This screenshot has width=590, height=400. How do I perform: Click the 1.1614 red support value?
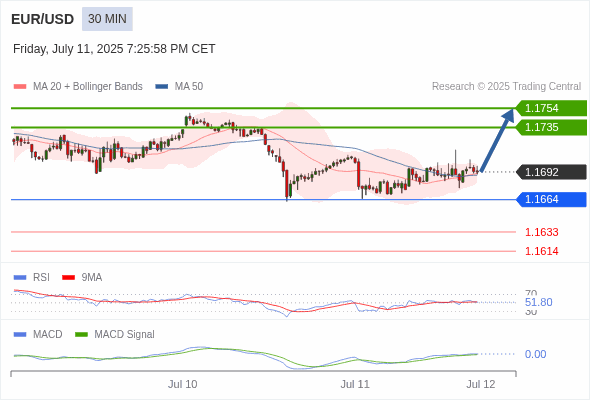541,251
